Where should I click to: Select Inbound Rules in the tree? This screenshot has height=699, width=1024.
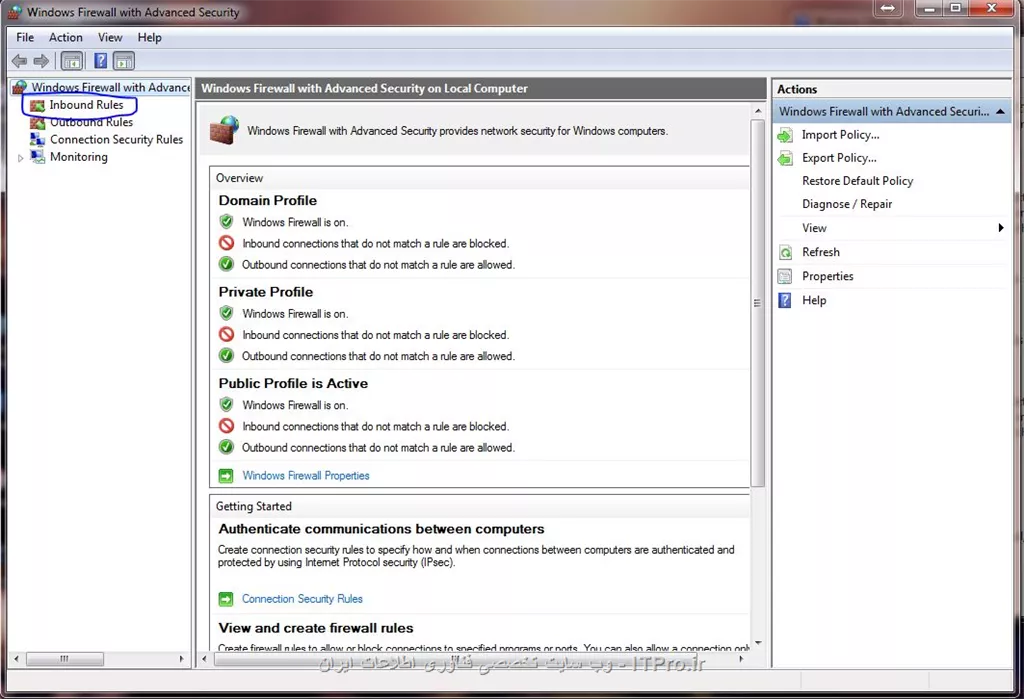[86, 105]
